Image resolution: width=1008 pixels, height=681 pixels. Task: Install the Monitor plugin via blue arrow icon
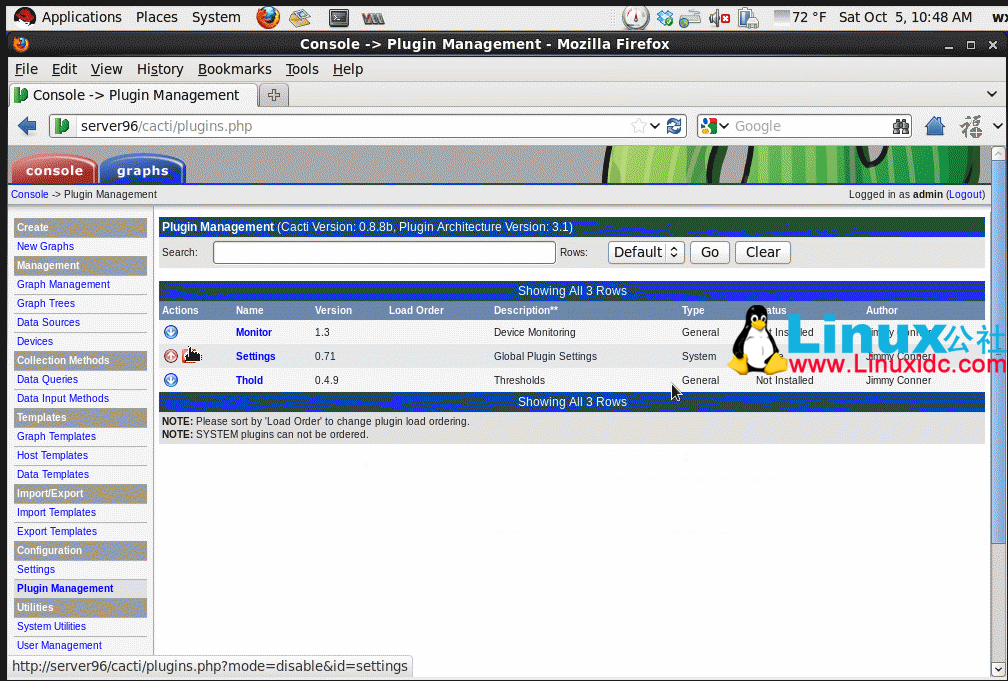(x=171, y=332)
